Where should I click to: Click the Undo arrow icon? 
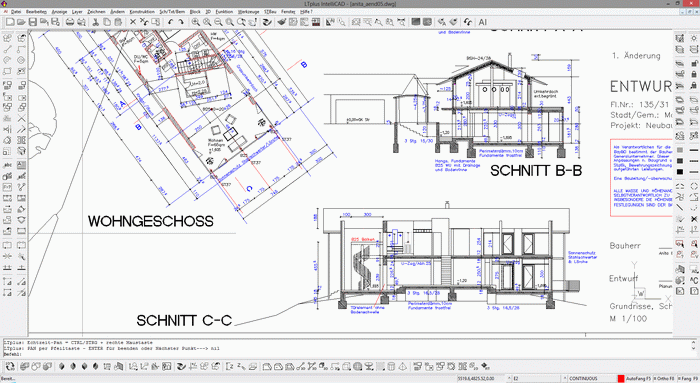coord(171,22)
